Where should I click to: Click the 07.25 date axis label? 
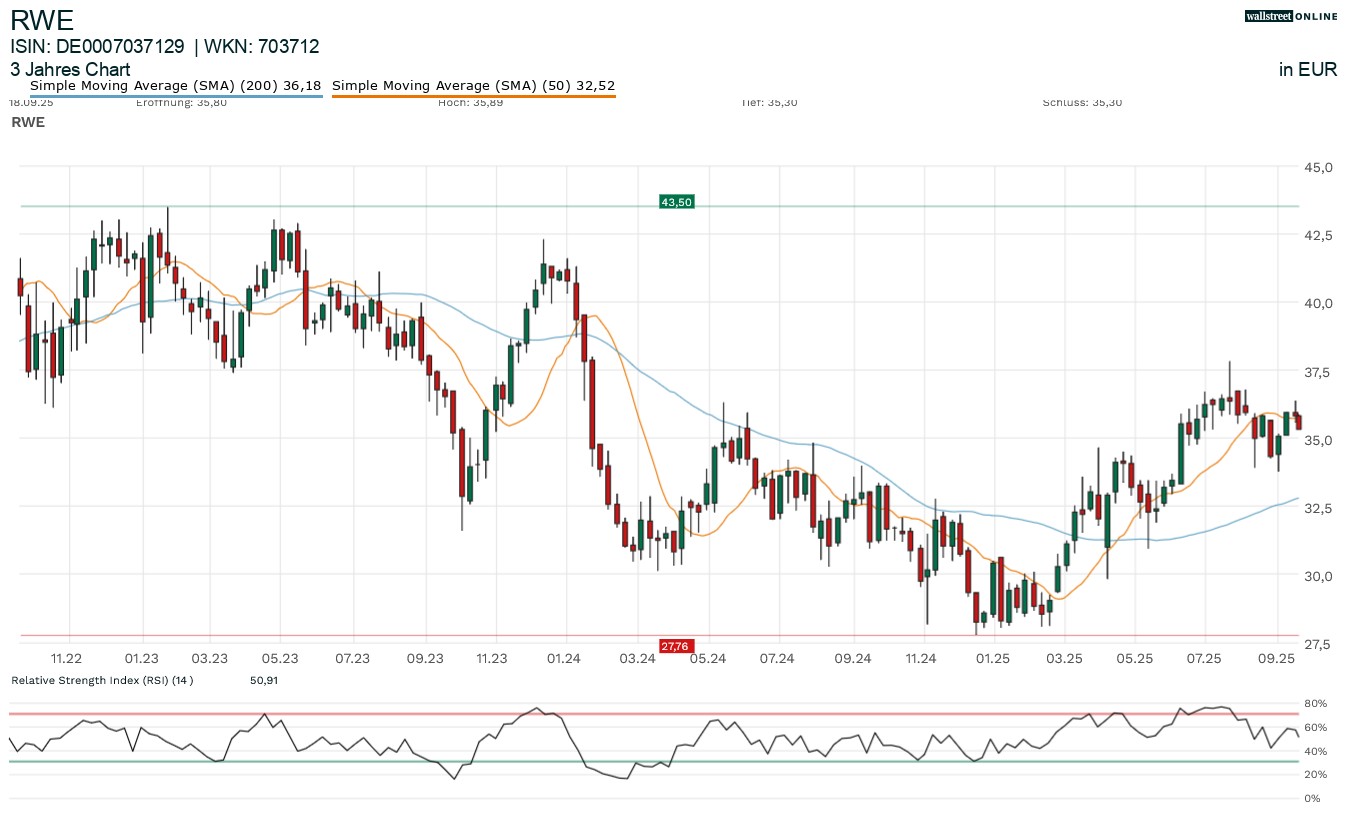(x=1205, y=658)
